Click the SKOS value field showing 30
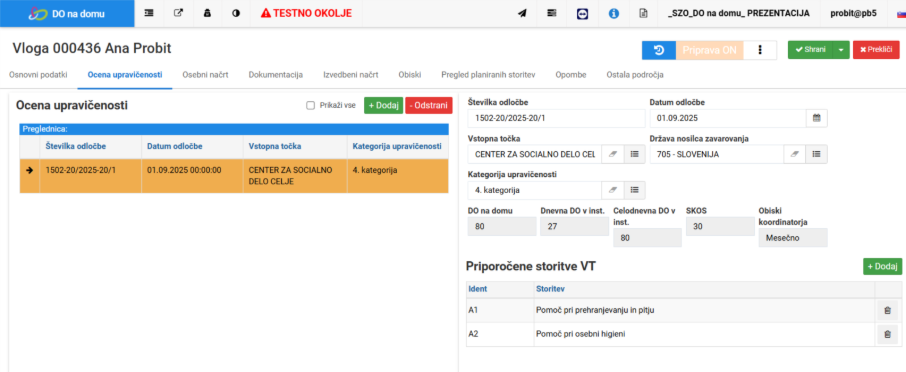Image resolution: width=906 pixels, height=372 pixels. [x=720, y=226]
